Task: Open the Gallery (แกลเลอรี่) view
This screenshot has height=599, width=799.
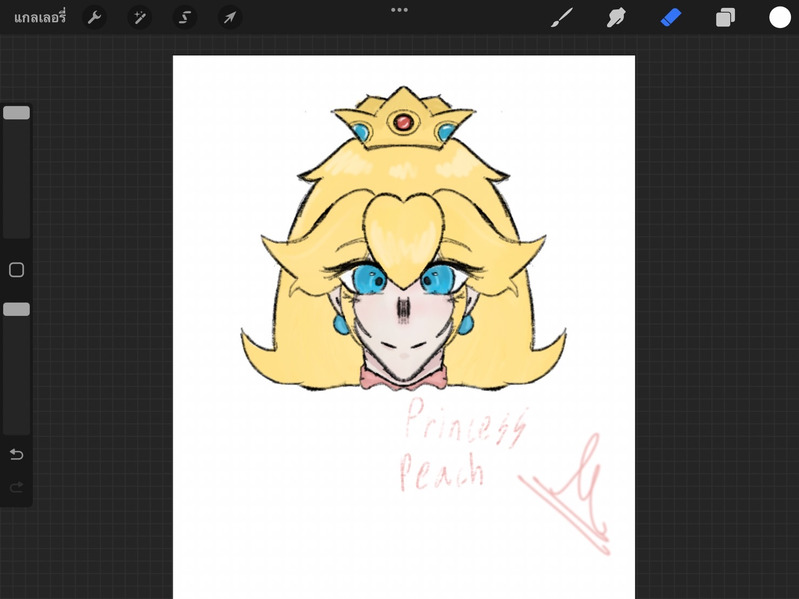Action: (x=40, y=18)
